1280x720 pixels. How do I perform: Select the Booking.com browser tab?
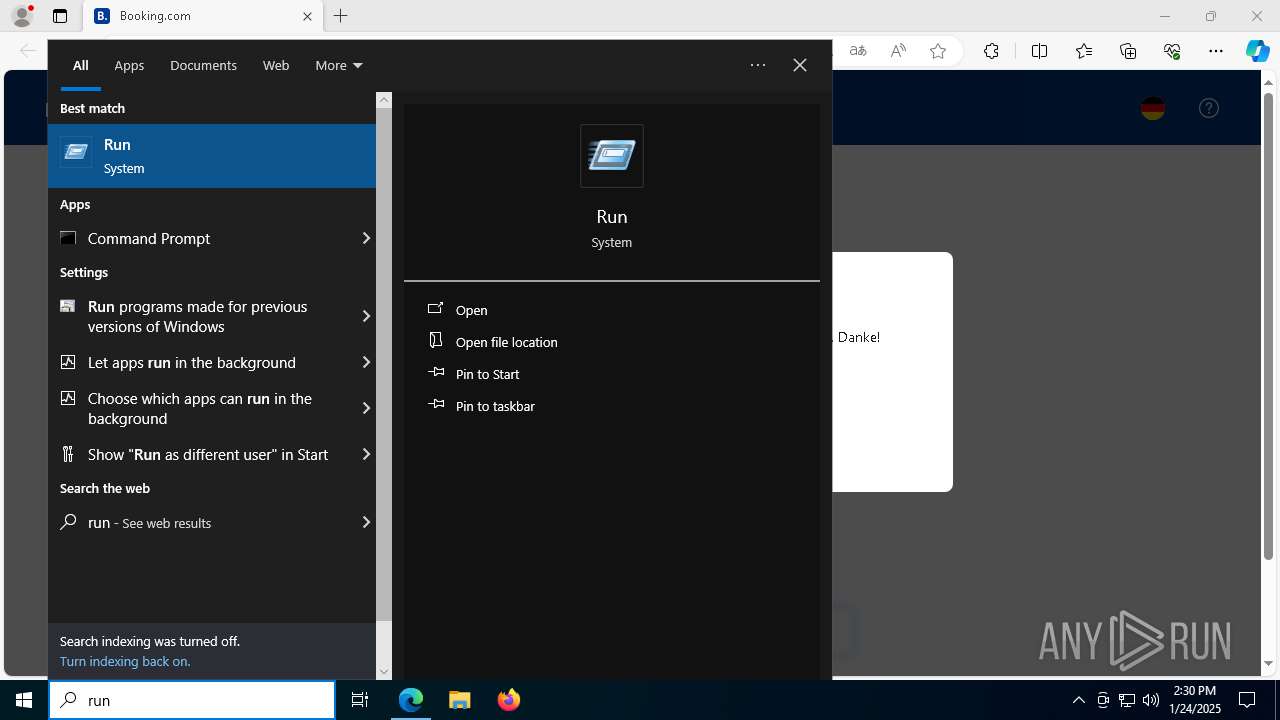[200, 16]
